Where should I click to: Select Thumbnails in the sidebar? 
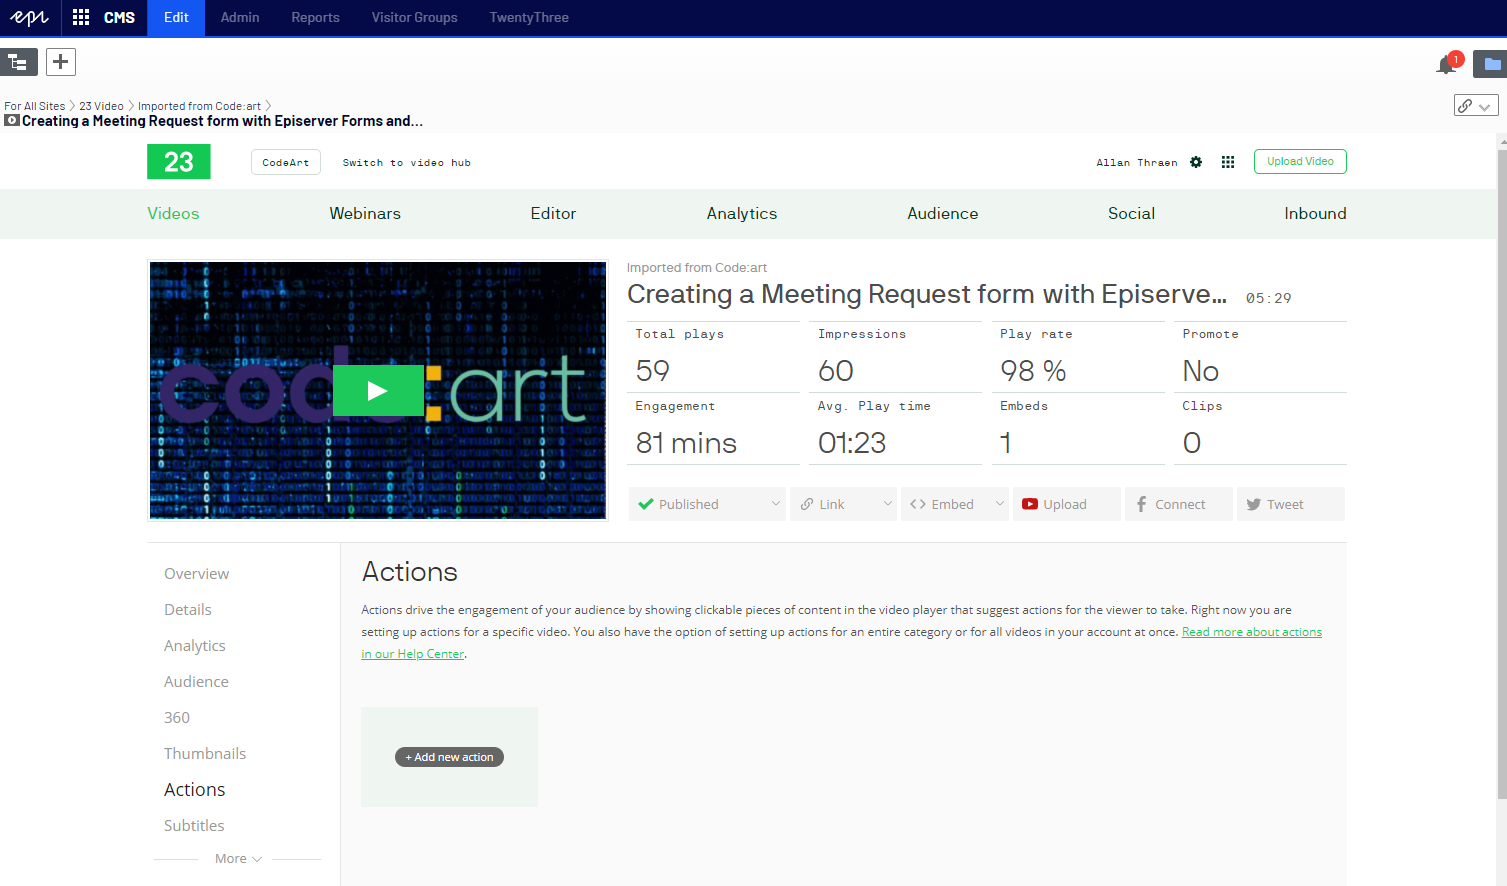205,754
